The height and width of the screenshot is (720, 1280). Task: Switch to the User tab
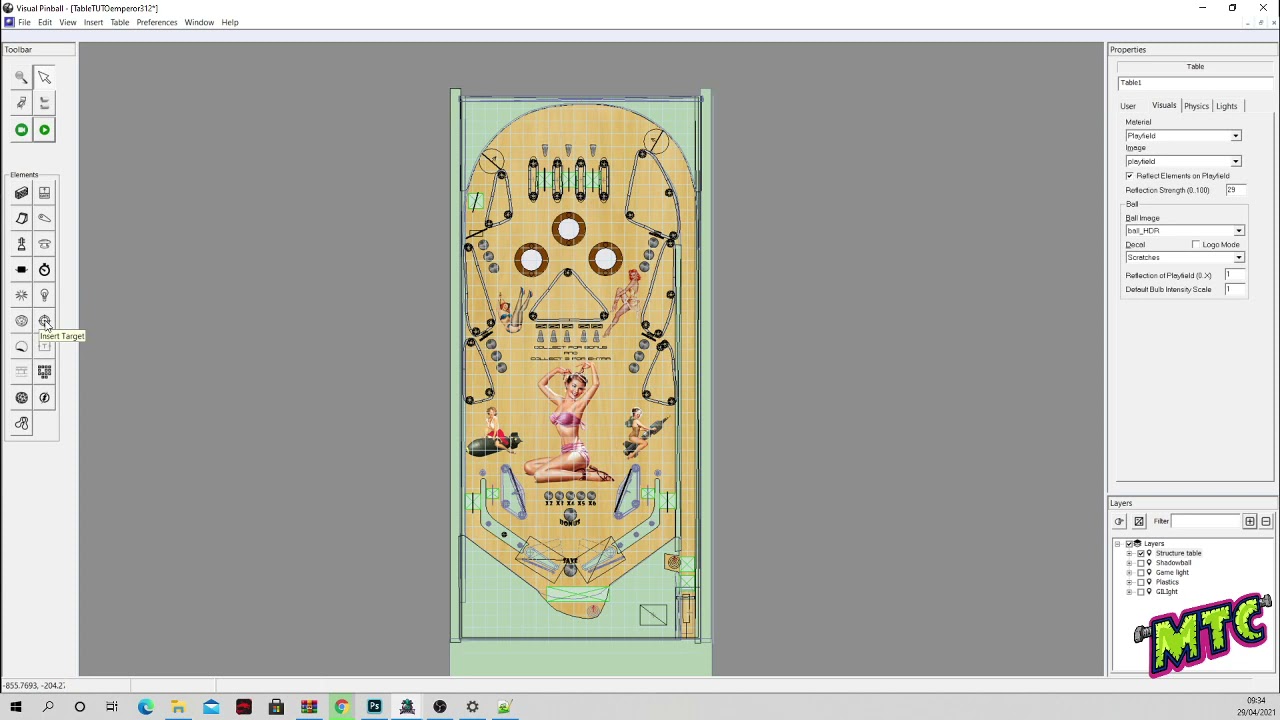coord(1128,106)
